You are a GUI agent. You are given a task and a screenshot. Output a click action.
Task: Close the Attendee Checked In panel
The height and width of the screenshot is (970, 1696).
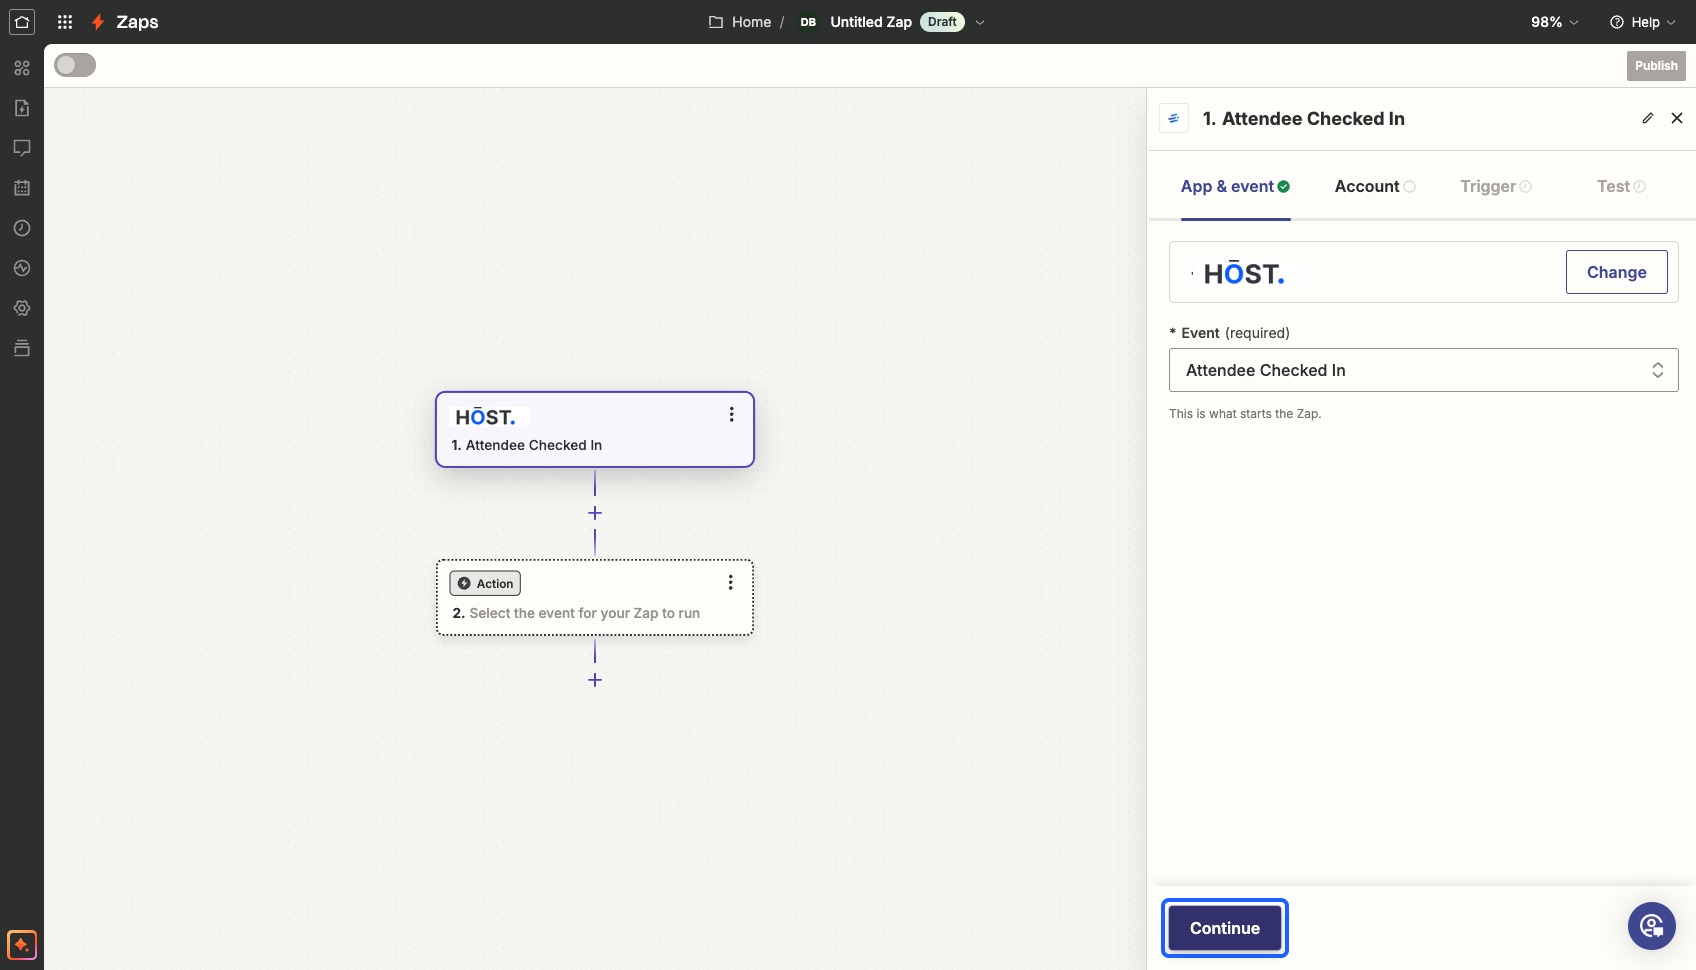click(1677, 118)
